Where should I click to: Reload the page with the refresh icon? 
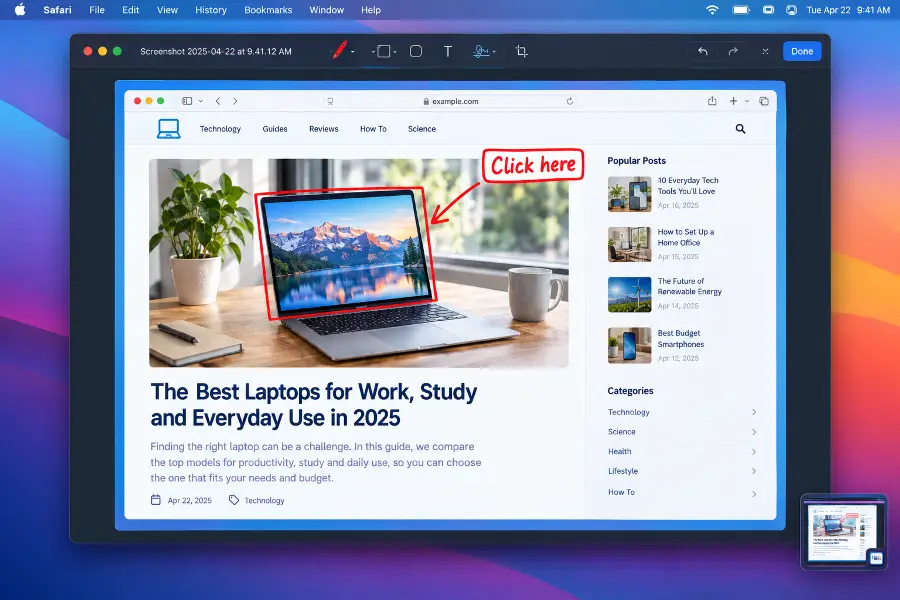pos(569,101)
